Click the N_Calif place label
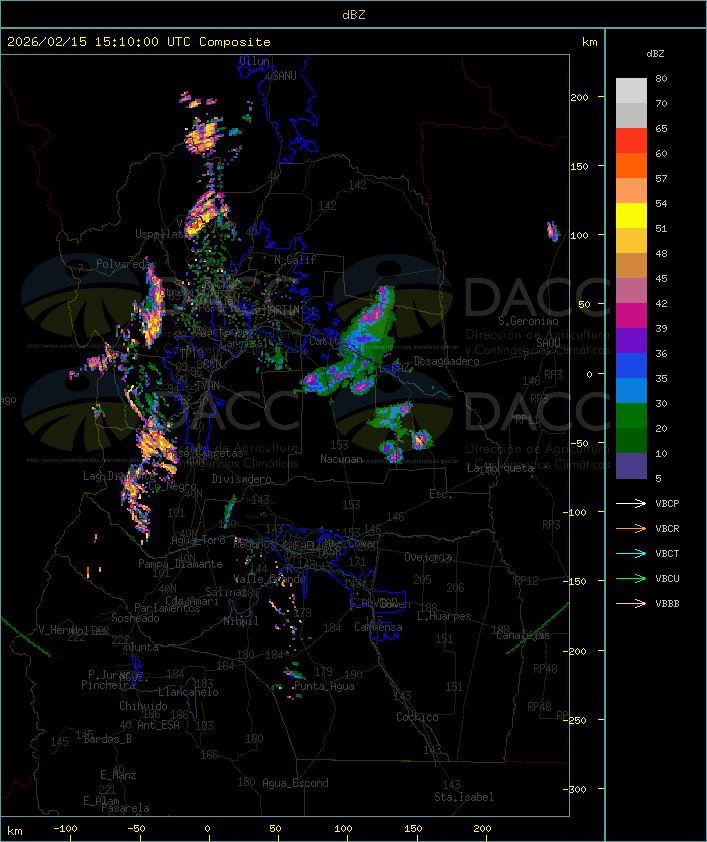 coord(295,260)
